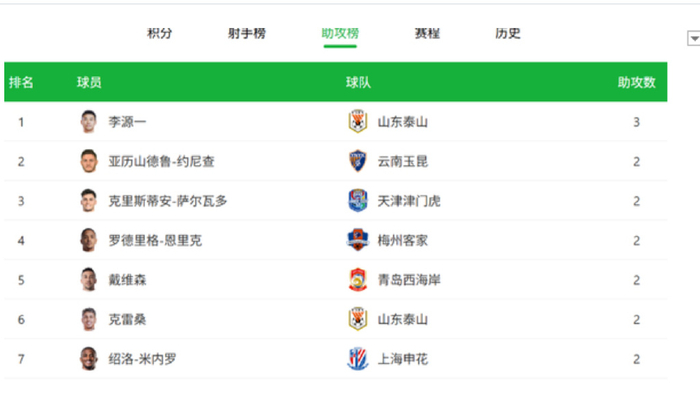Click the player name 克雷桑
Screen dimensions: 700x412
[127, 319]
